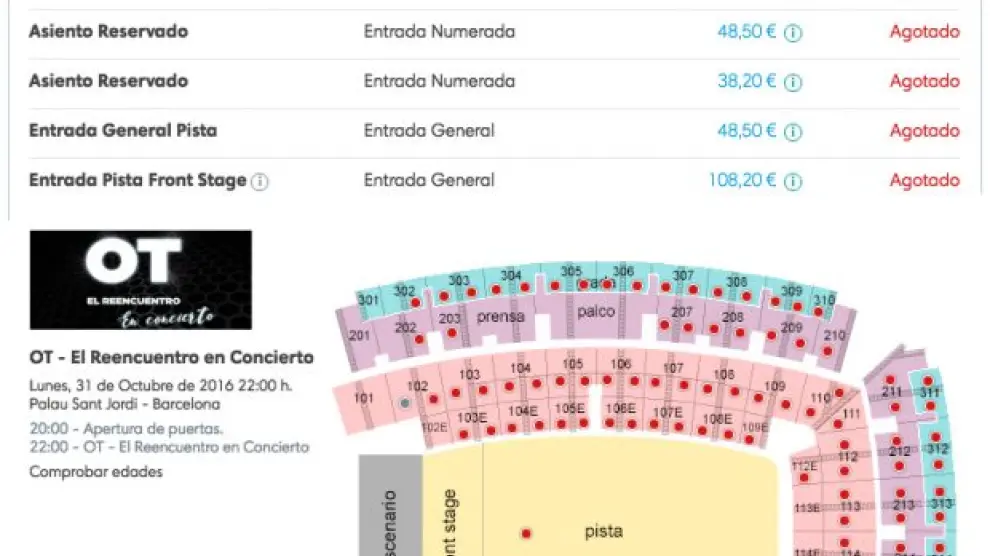Select seat section 101 on the map
The width and height of the screenshot is (990, 556).
(364, 400)
